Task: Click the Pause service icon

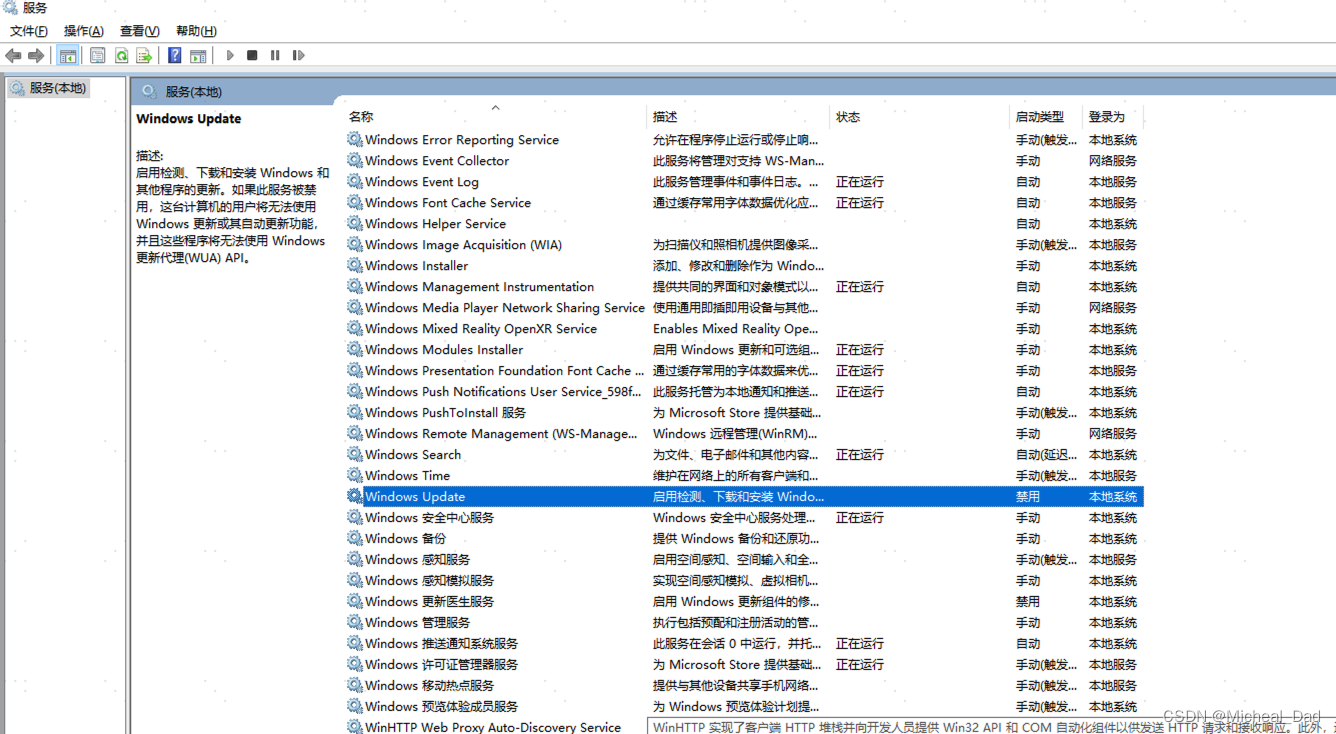Action: click(275, 56)
